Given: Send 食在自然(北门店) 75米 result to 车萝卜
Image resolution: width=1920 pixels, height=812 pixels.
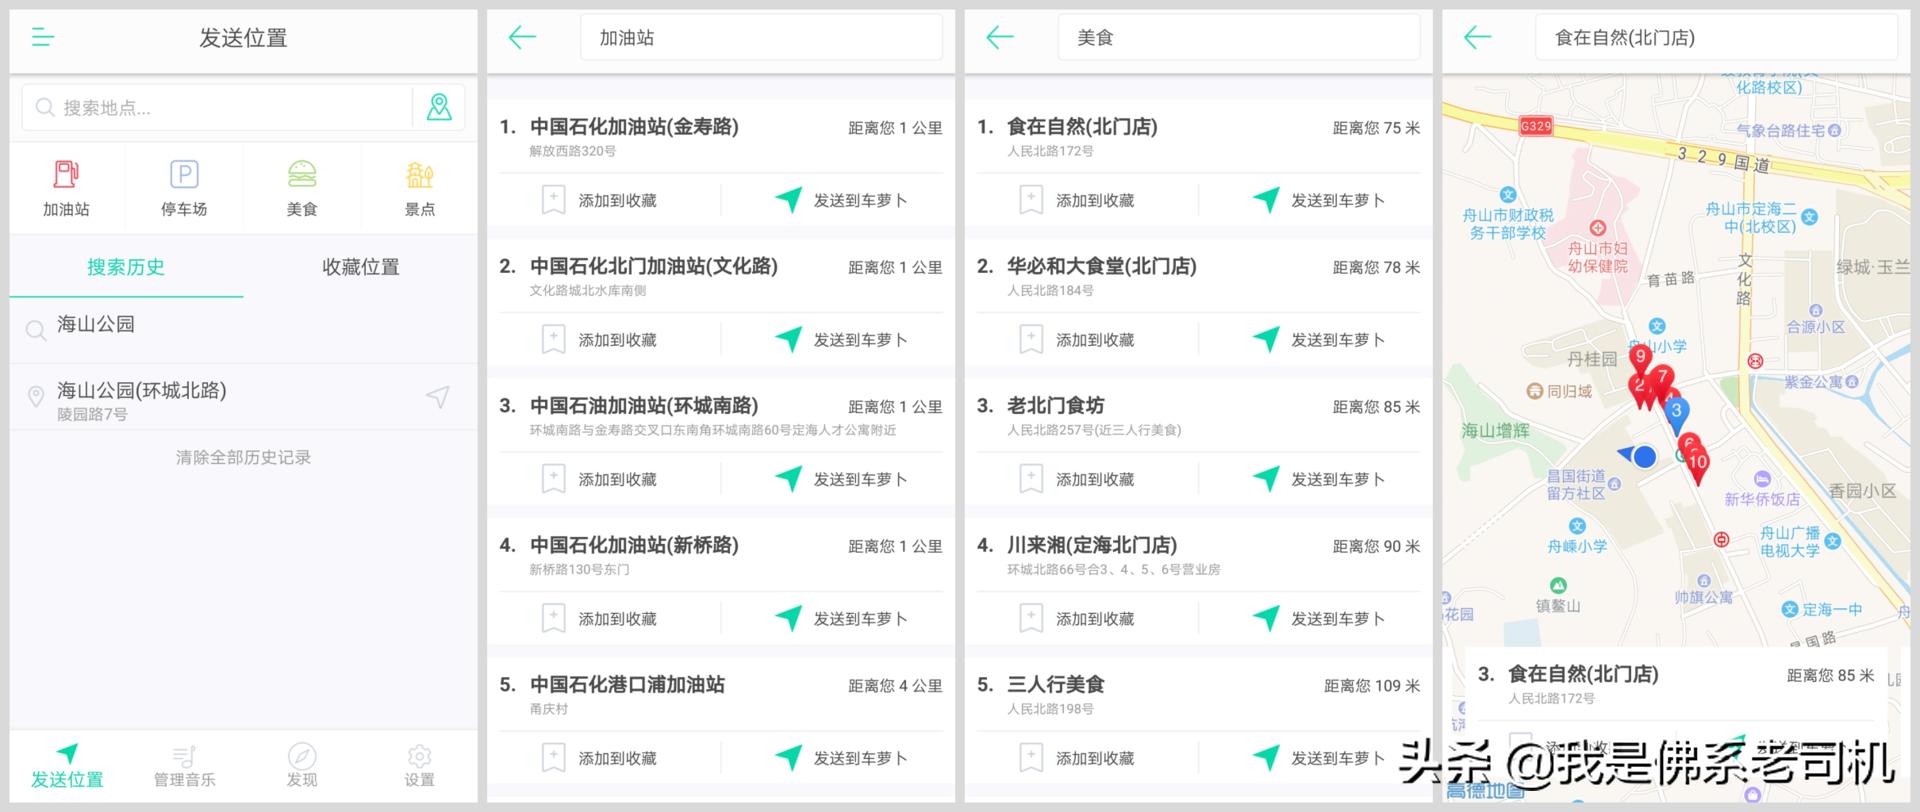Looking at the screenshot, I should [1318, 200].
